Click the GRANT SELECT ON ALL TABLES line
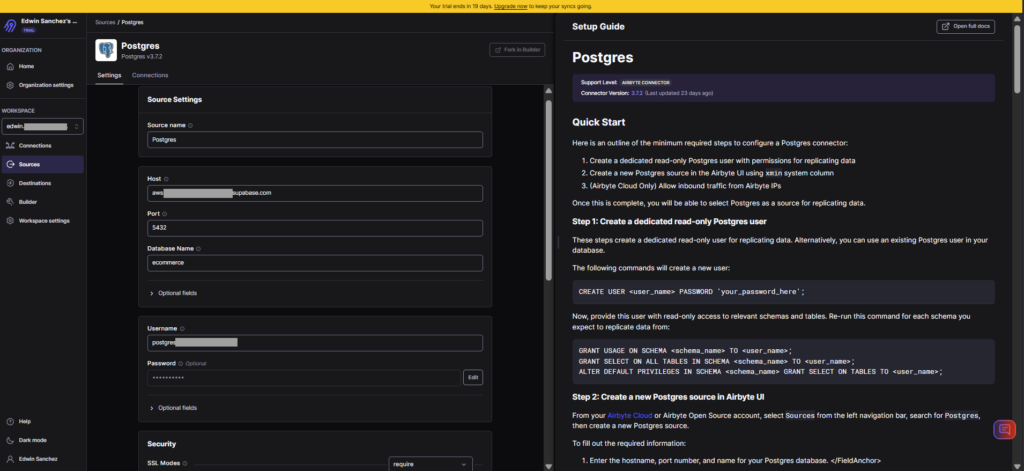Viewport: 1024px width, 471px height. pos(716,361)
